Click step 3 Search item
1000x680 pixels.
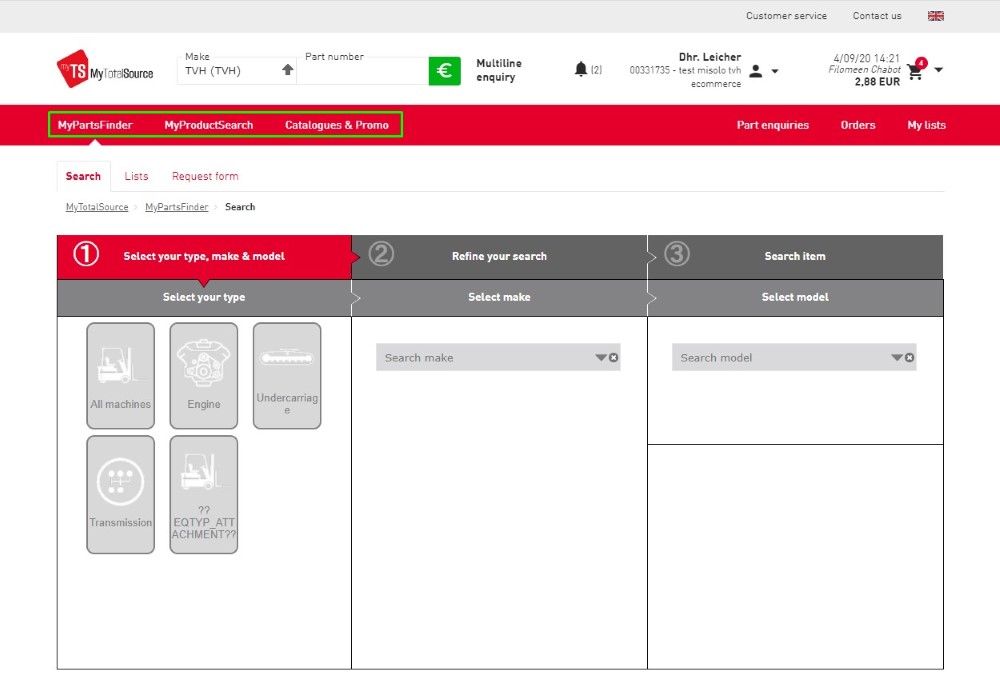coord(795,256)
